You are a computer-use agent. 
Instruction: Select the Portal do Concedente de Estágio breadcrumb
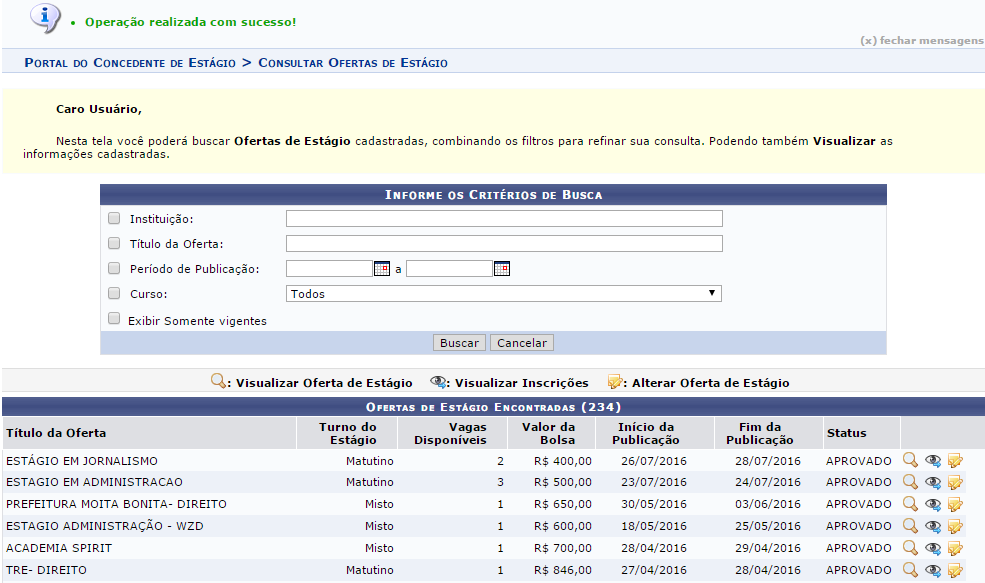130,63
